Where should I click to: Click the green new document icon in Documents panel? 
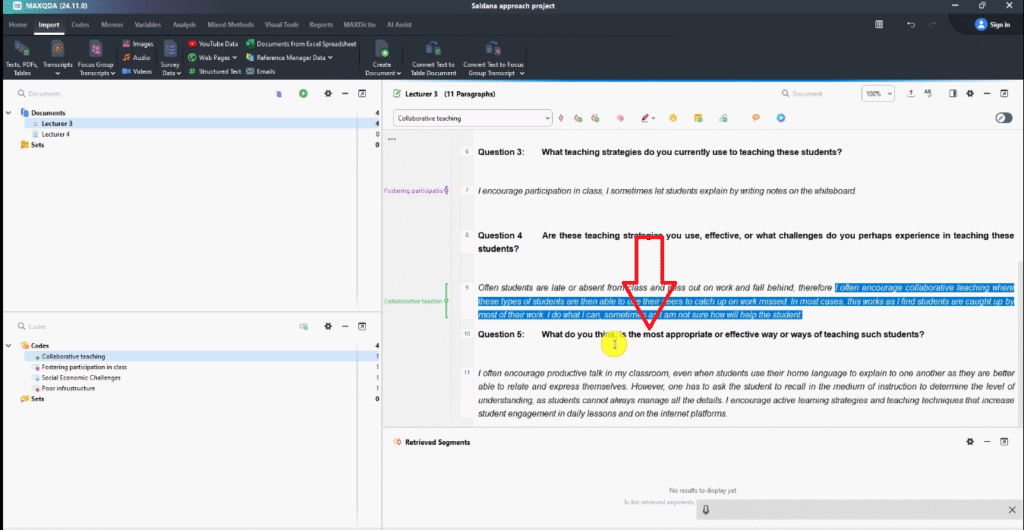[303, 93]
